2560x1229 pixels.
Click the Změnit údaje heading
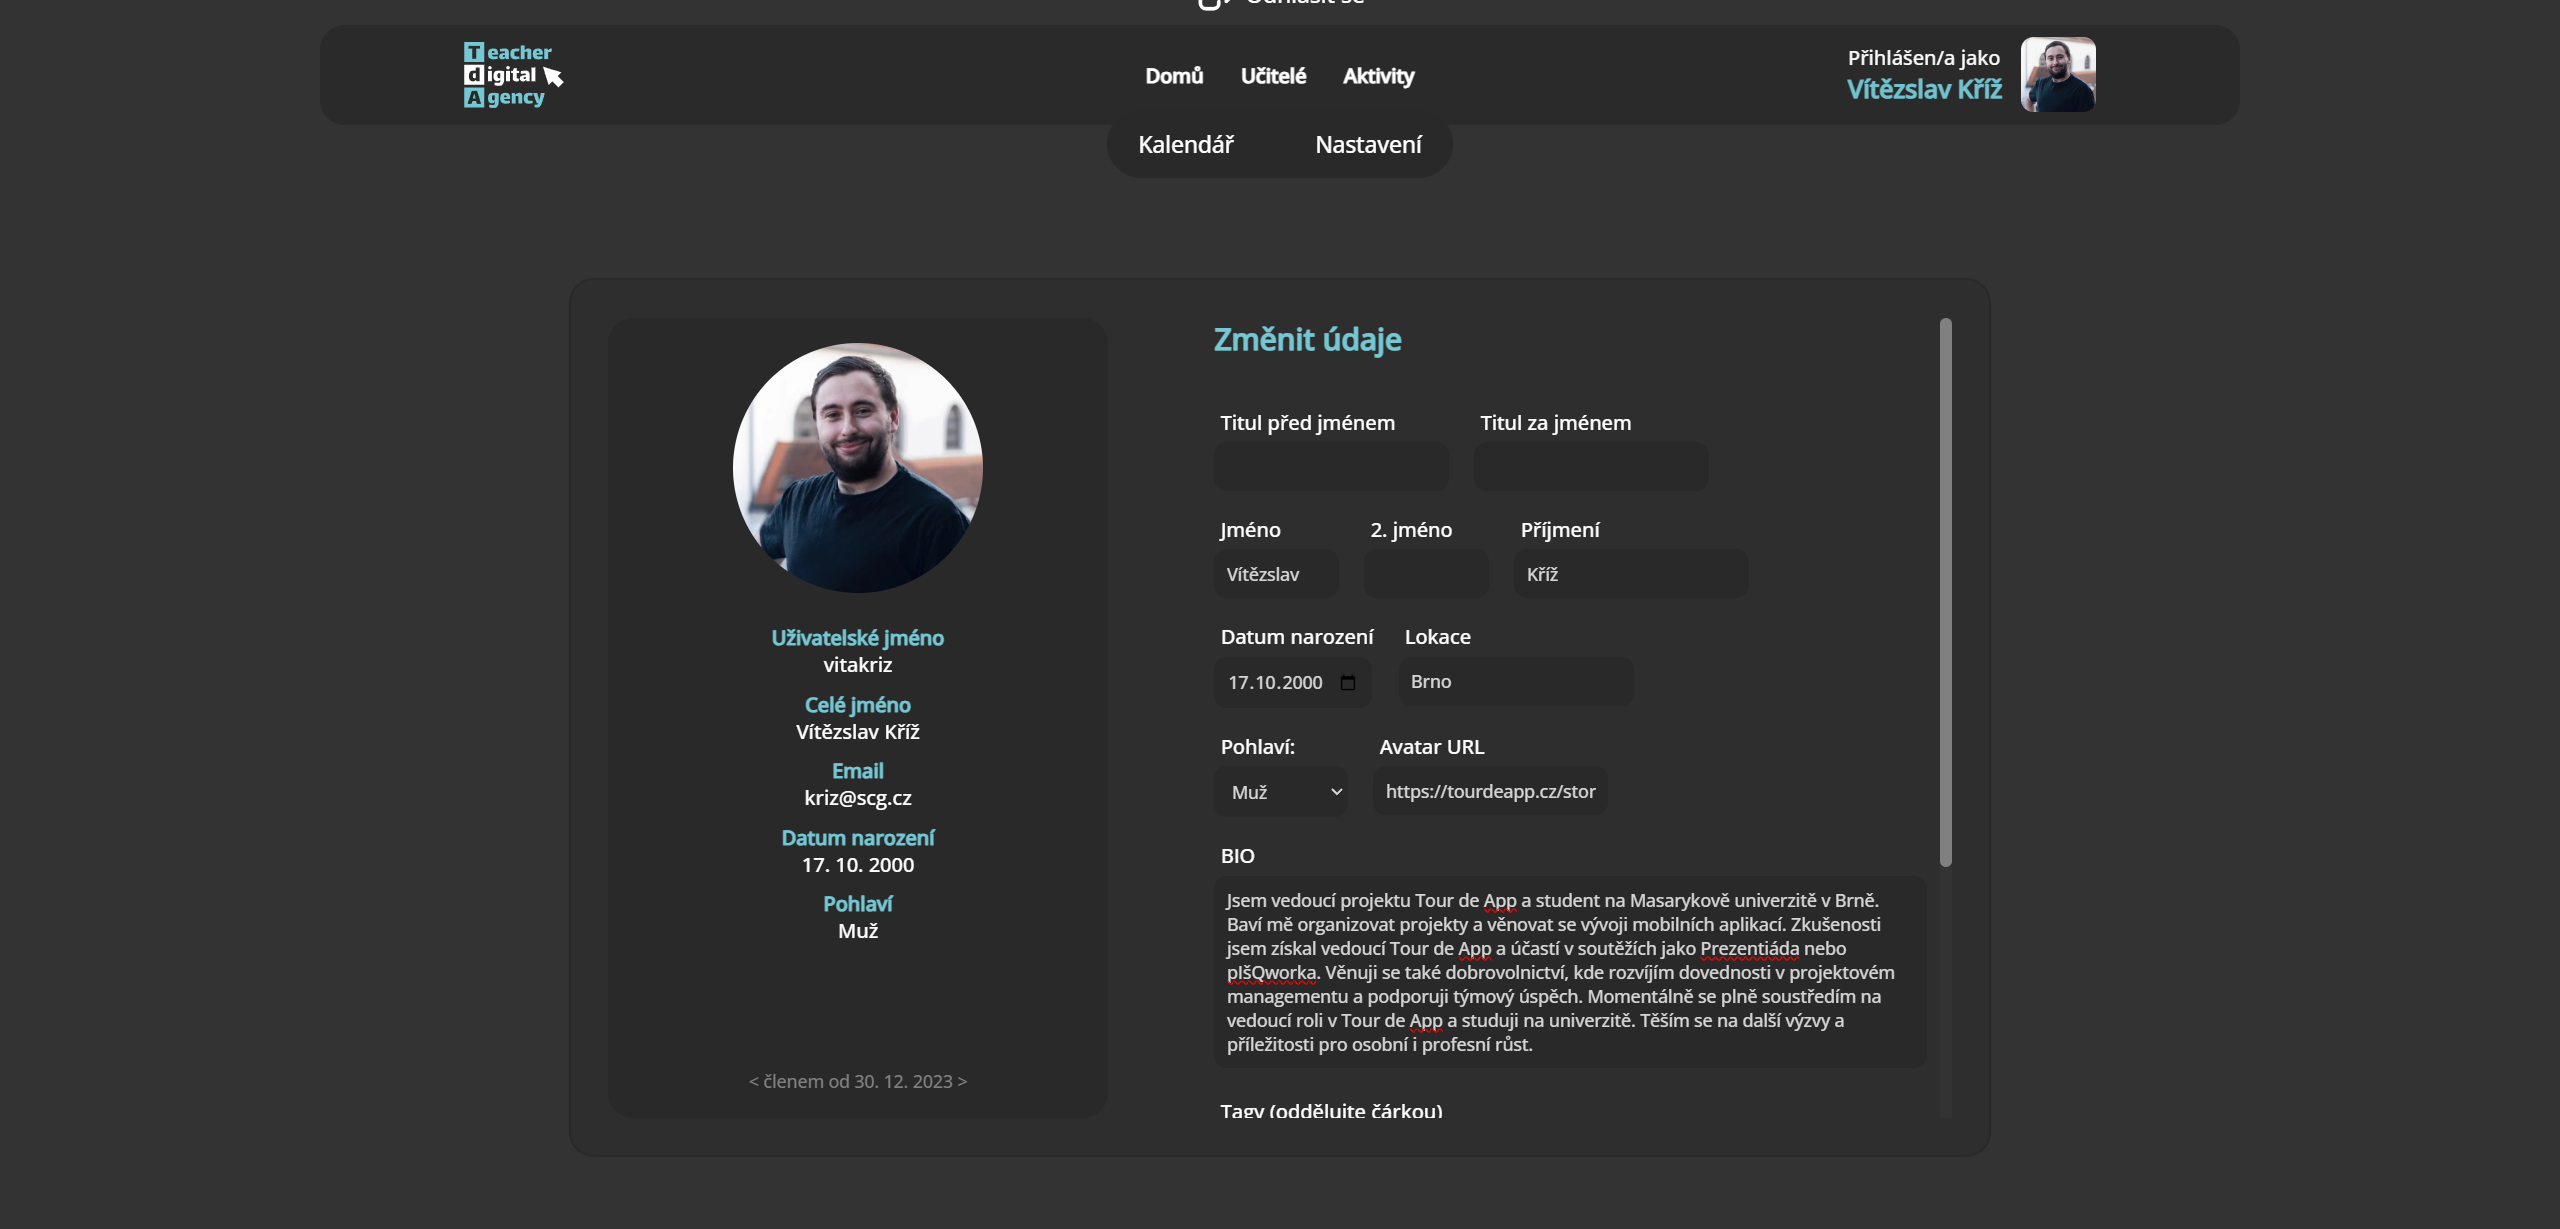pyautogui.click(x=1307, y=340)
